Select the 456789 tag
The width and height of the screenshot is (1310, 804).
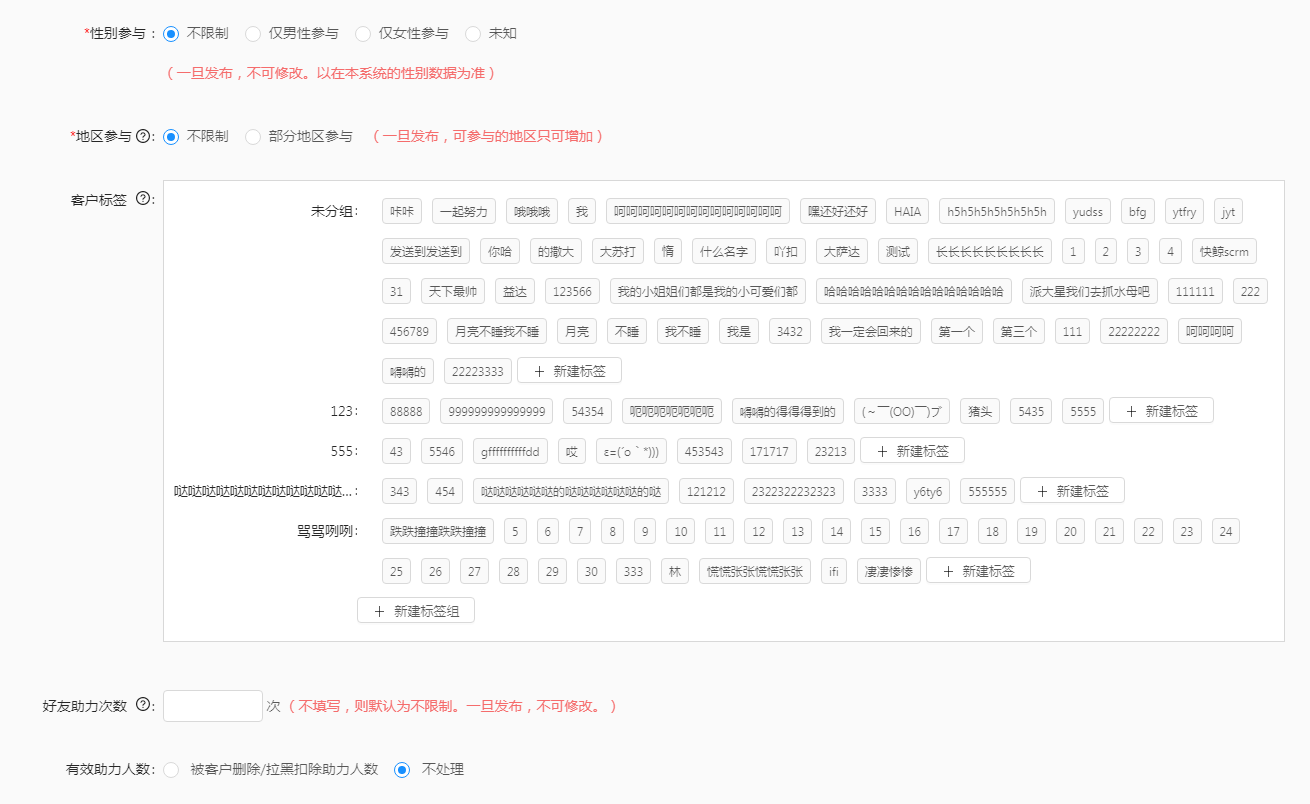pos(410,331)
